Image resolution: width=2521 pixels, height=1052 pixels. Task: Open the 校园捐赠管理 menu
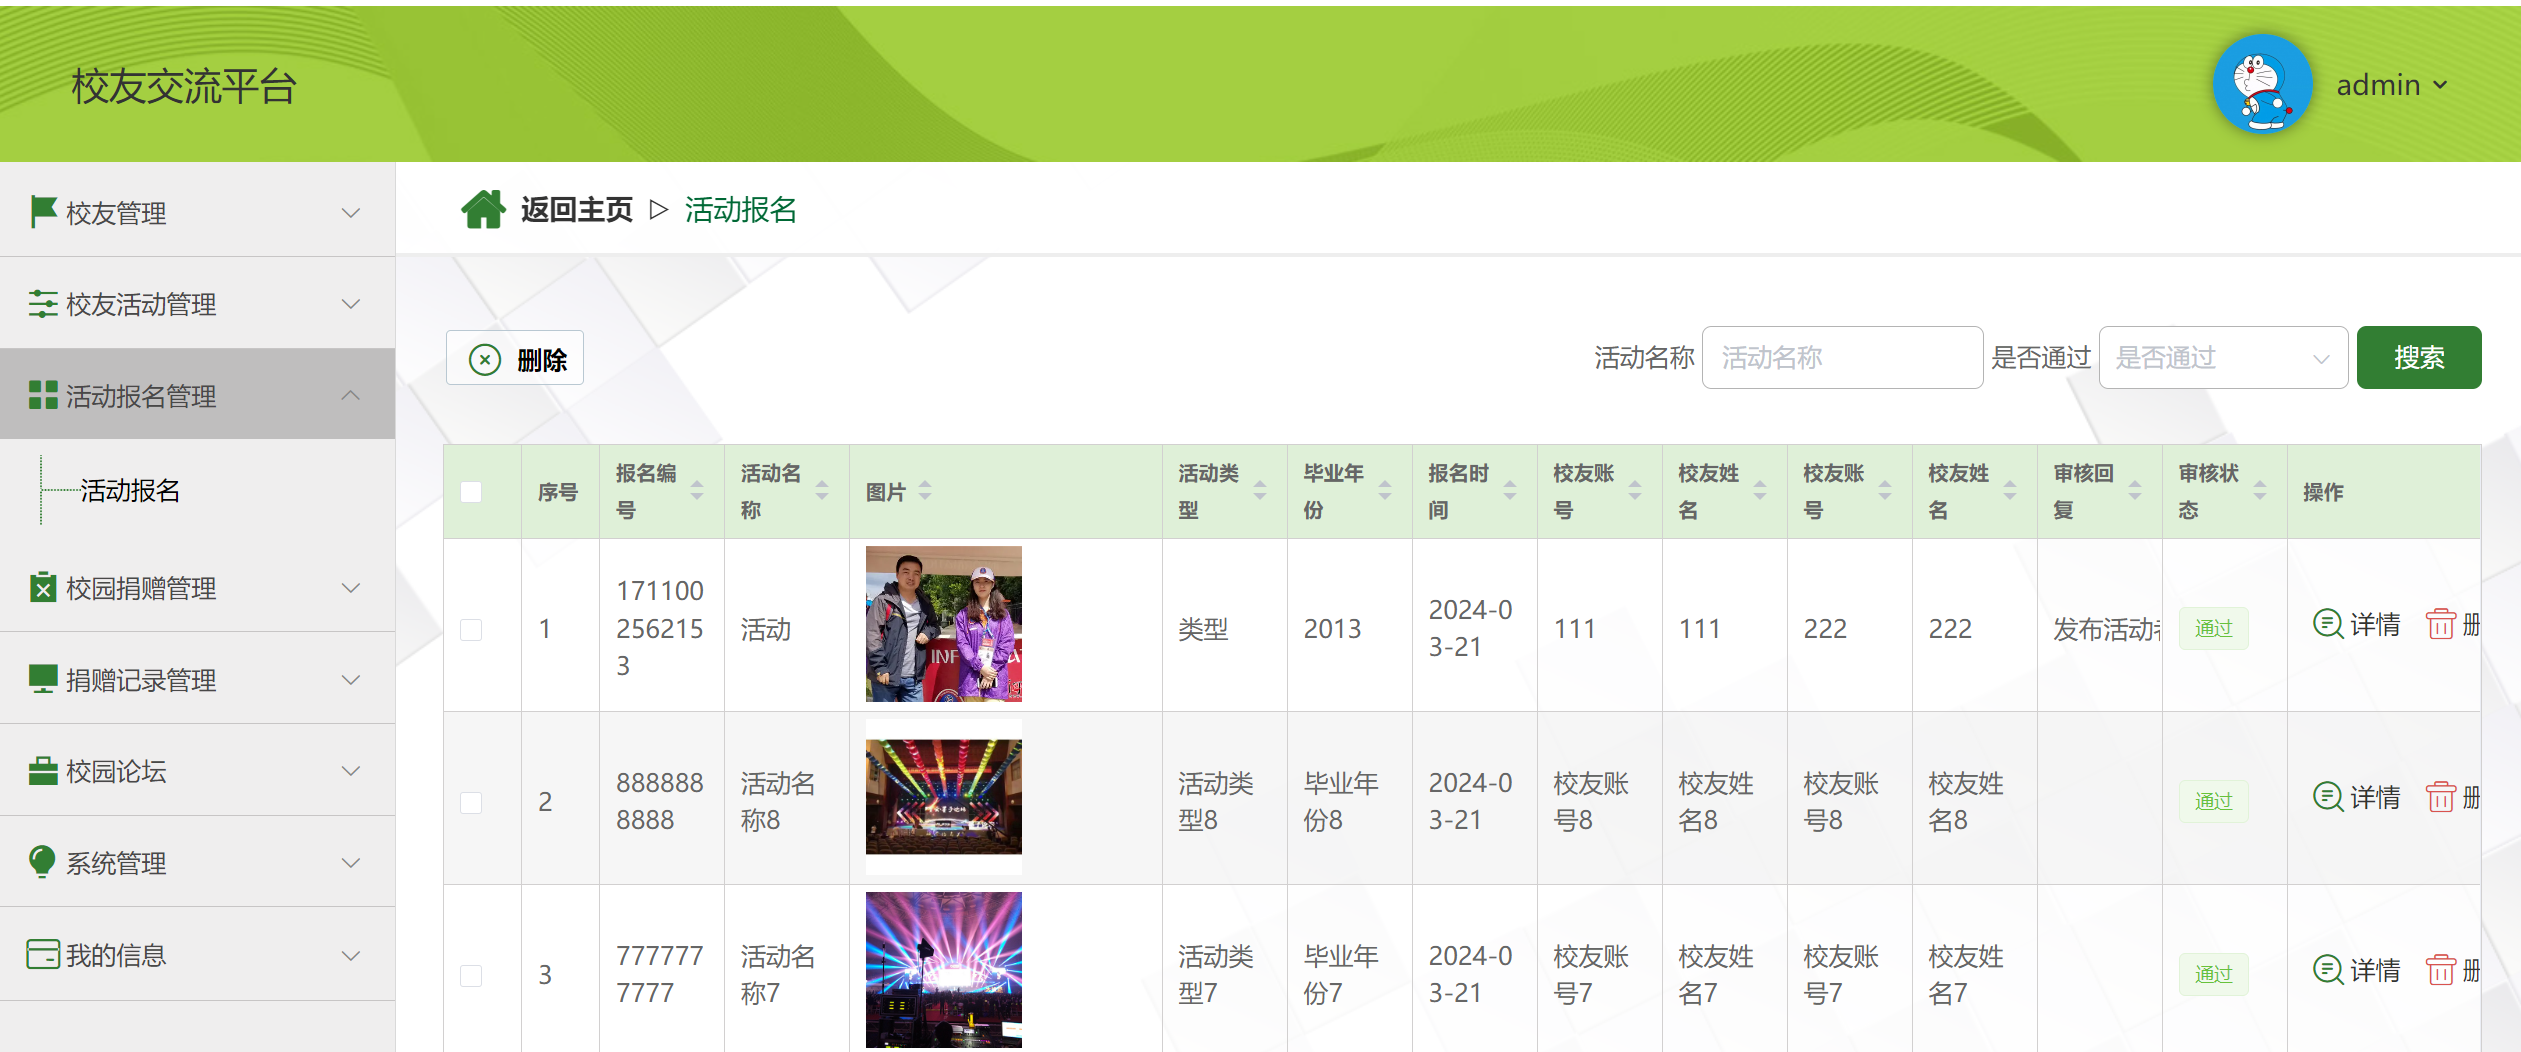tap(197, 588)
